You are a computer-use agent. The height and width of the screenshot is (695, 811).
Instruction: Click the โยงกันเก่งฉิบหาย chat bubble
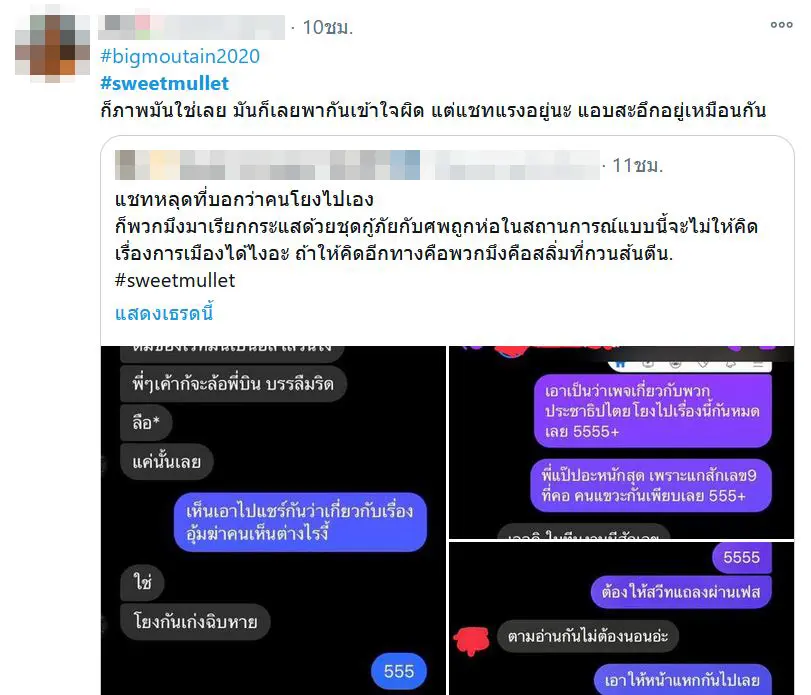(195, 621)
